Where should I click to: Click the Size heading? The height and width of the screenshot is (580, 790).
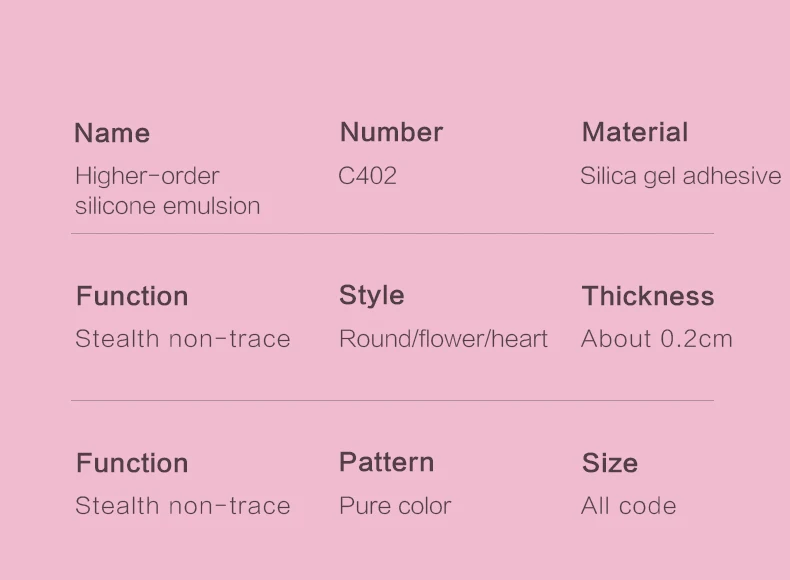coord(610,464)
